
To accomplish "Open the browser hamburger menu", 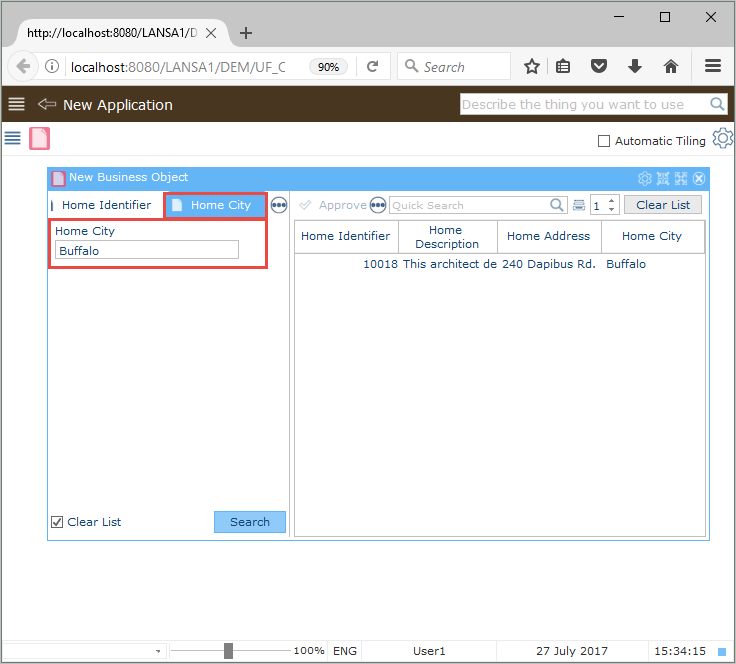I will pos(713,66).
